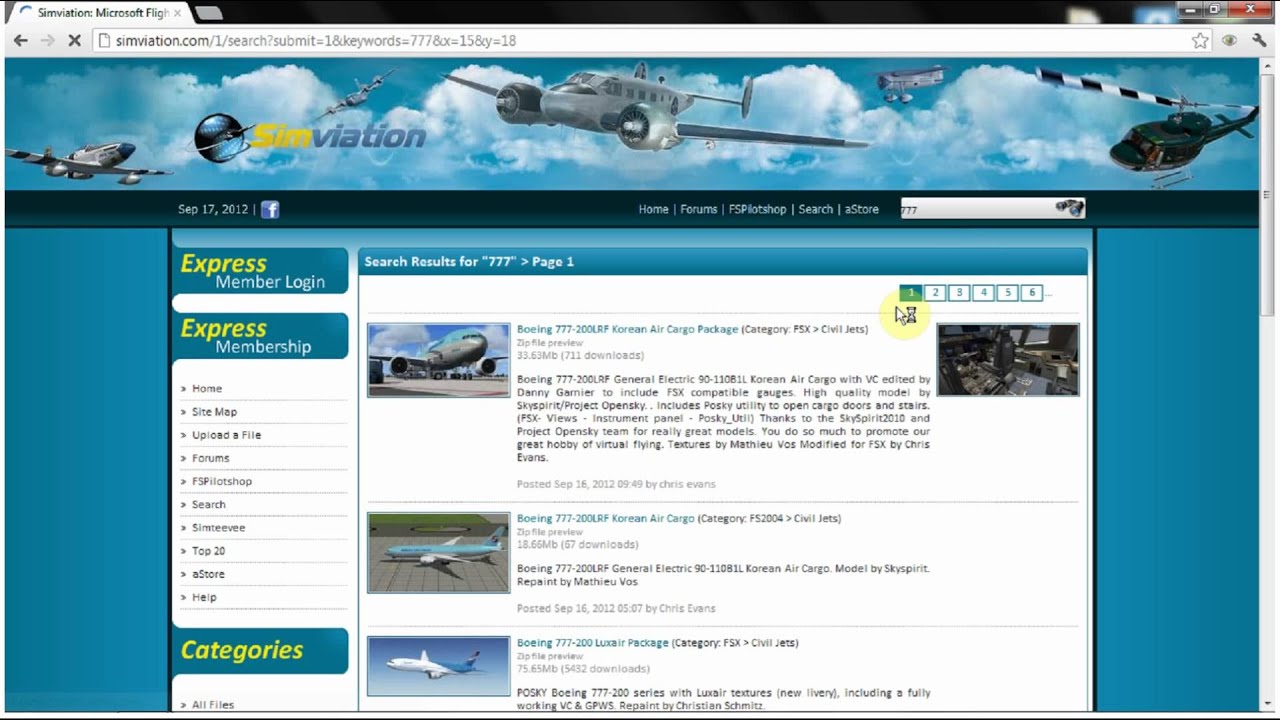Screen dimensions: 1280x720
Task: Click Zip file preview under Korean Air Cargo Package
Action: pos(549,343)
